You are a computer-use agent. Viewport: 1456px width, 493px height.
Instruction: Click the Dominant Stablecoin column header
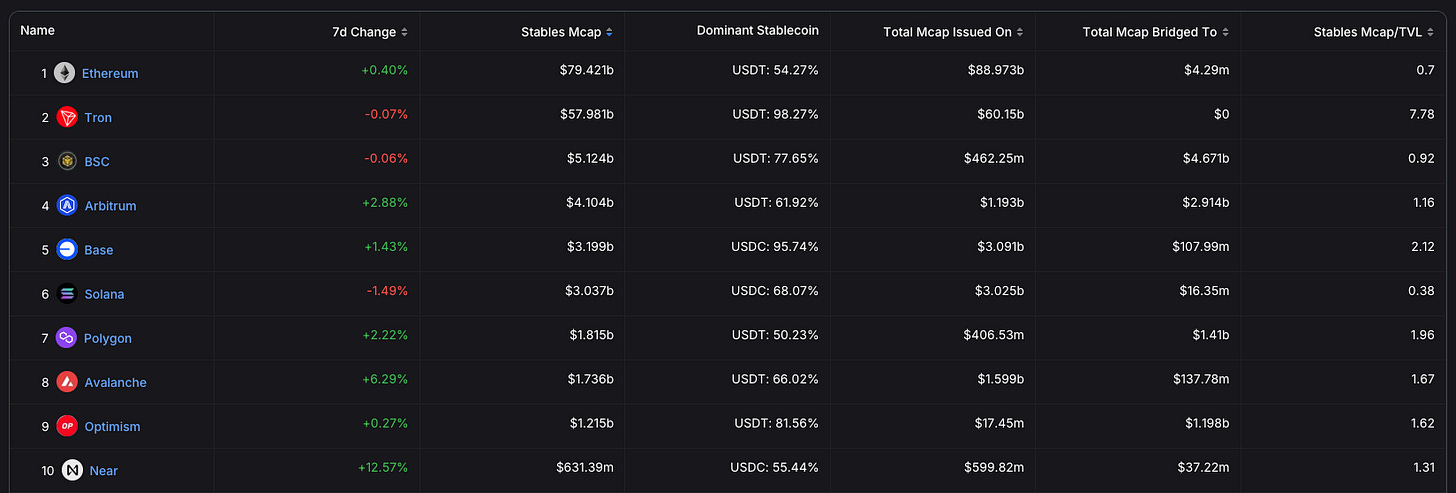[757, 31]
